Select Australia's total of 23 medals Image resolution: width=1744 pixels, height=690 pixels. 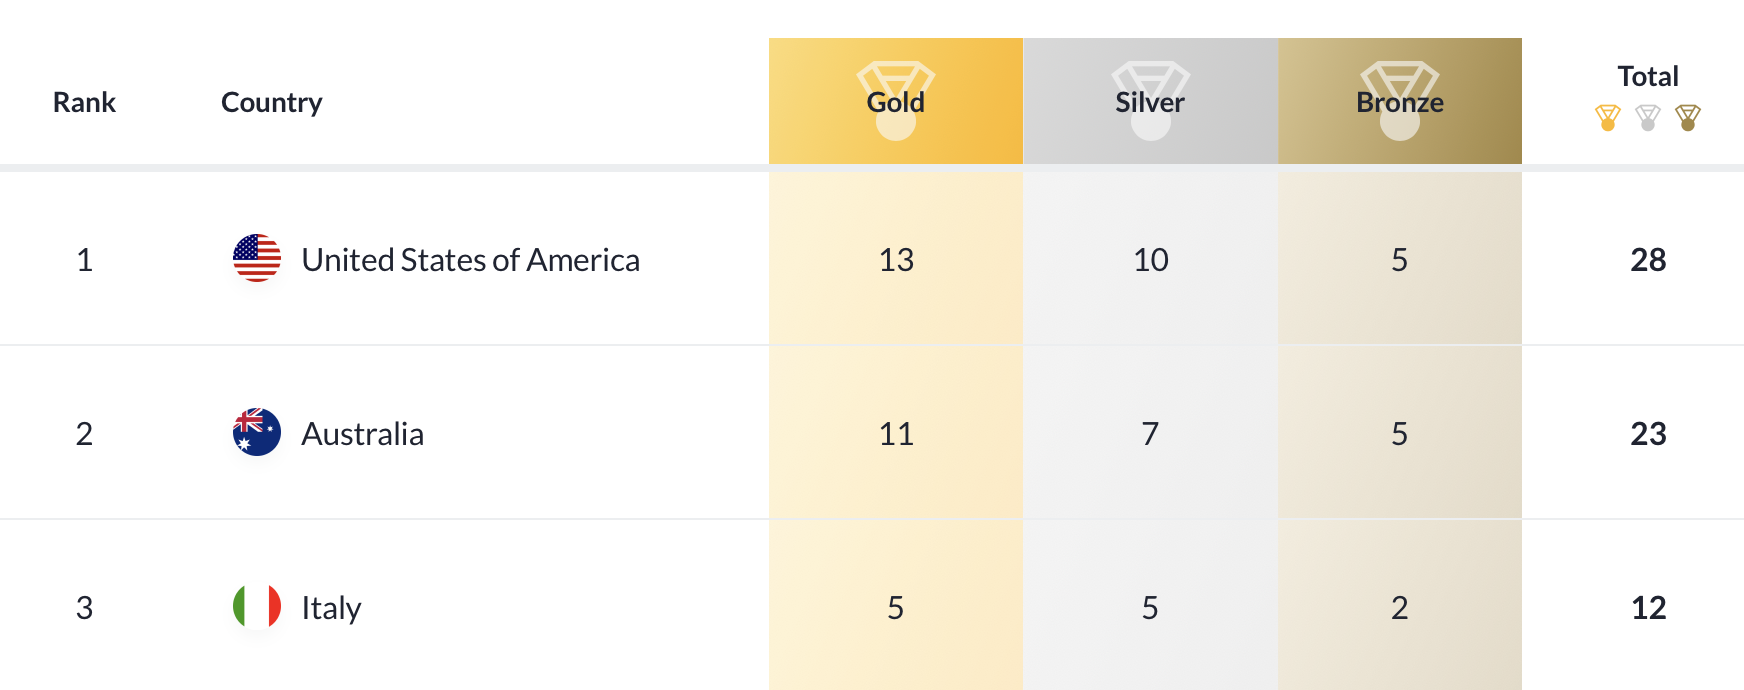[1648, 434]
